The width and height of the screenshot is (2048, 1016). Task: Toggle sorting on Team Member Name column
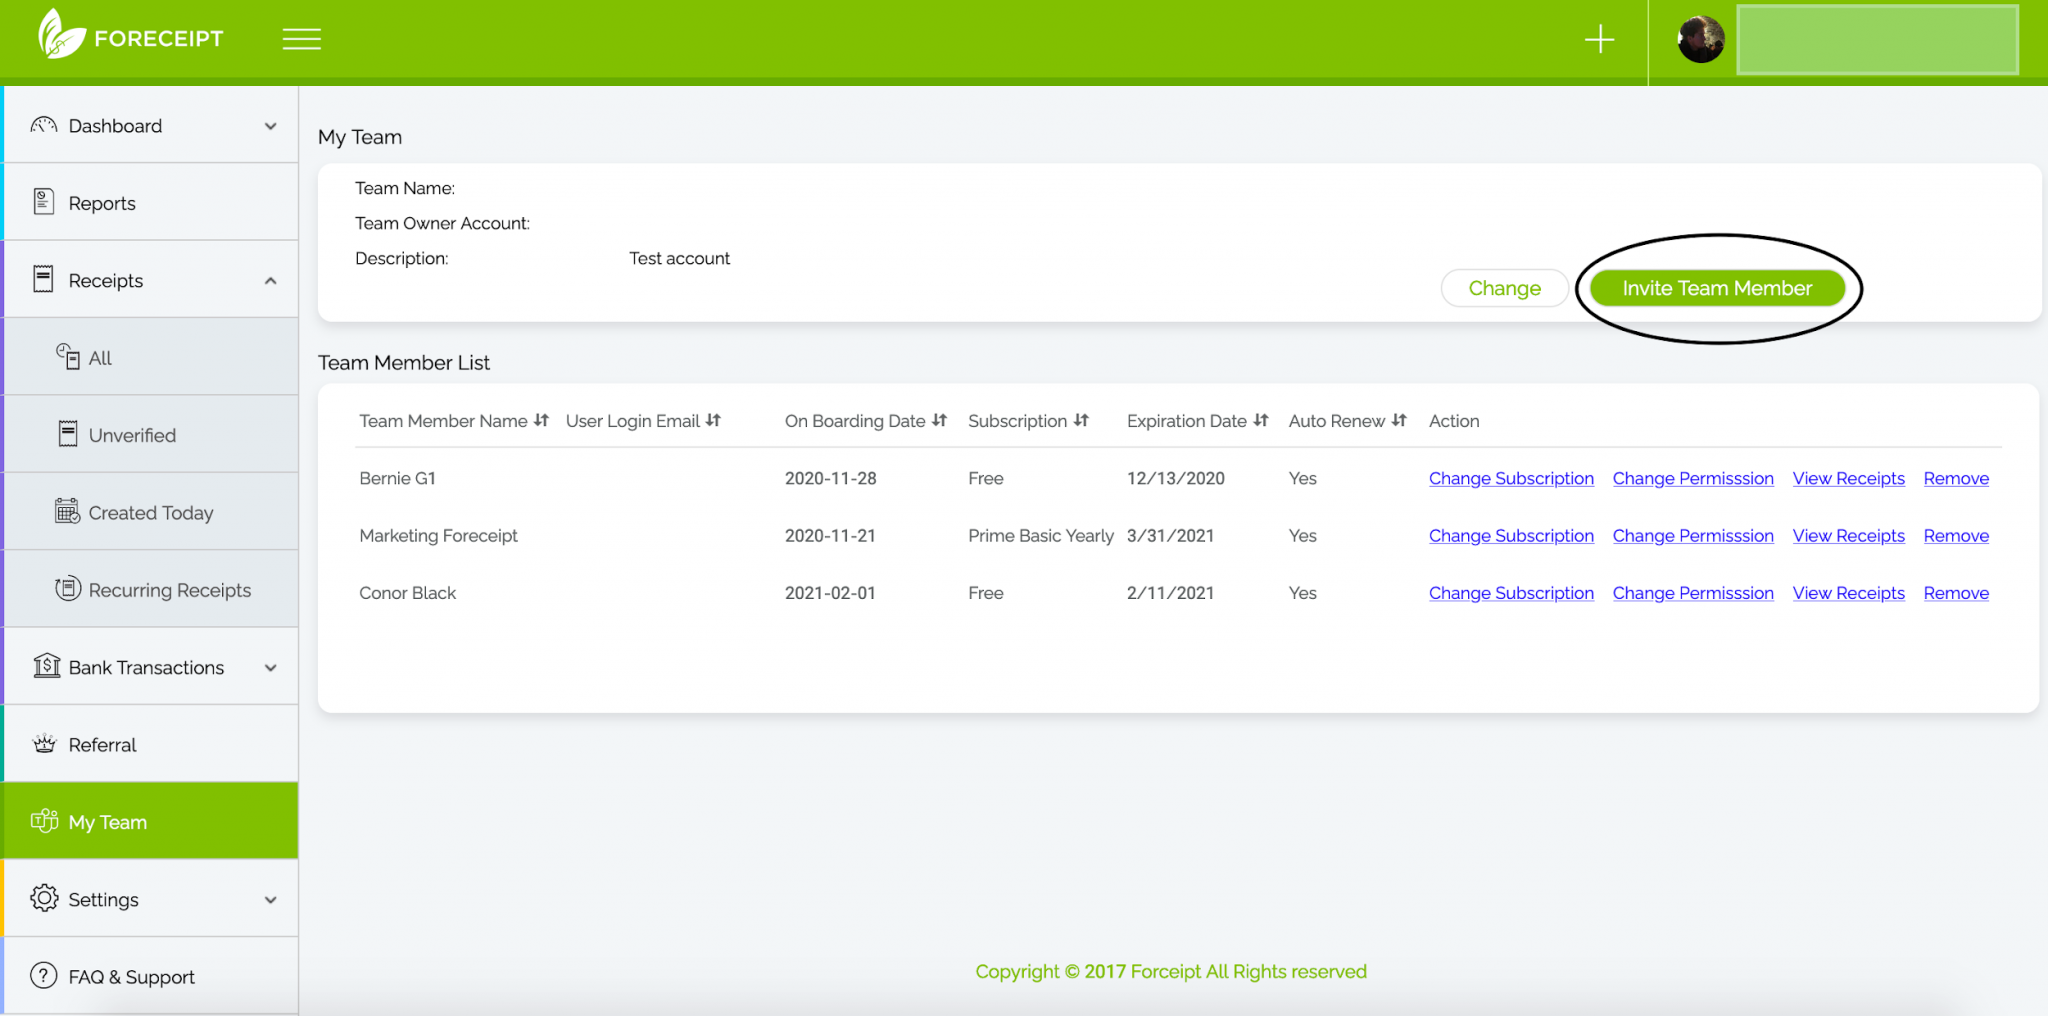click(x=541, y=420)
